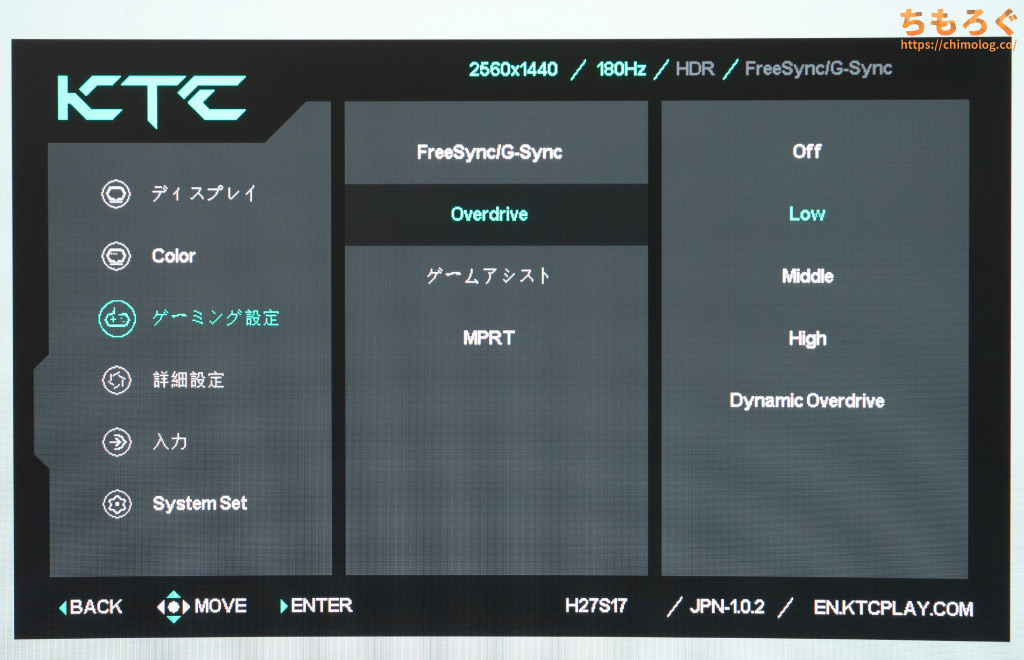The image size is (1024, 660).
Task: Click the EN.KTCPLAY.COM website text
Action: click(x=893, y=608)
